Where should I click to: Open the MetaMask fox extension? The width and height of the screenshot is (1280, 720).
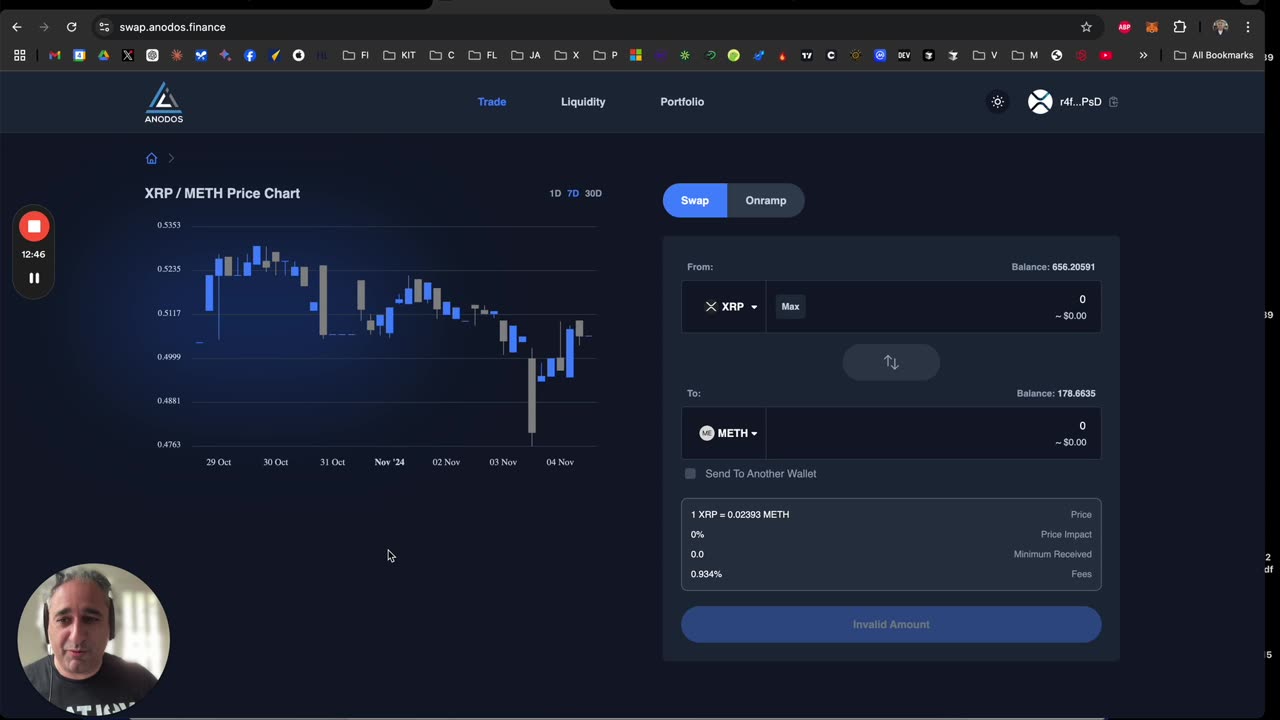[1152, 27]
